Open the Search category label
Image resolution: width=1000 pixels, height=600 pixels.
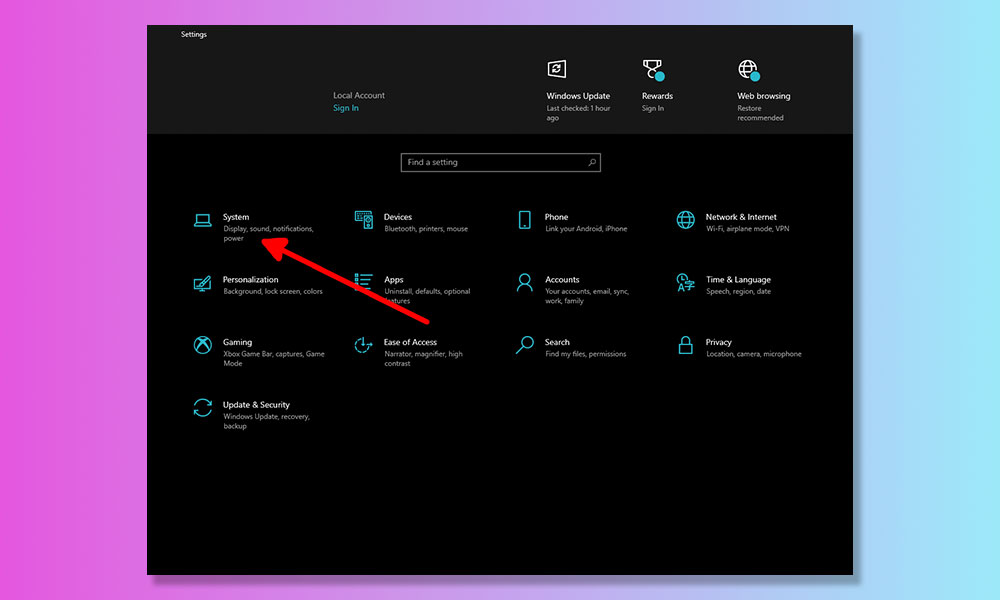(x=557, y=342)
